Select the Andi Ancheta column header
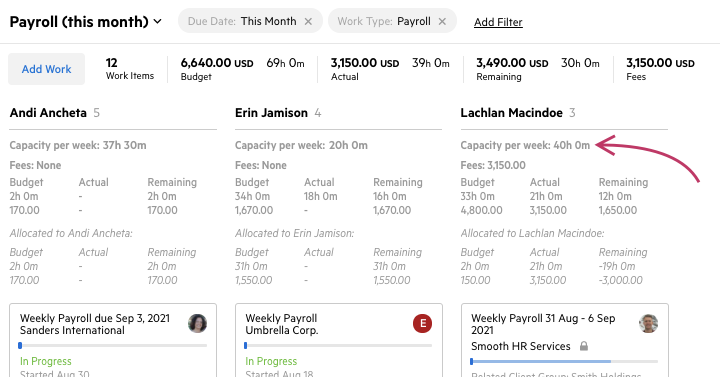Screen dimensions: 720x377 tap(48, 113)
